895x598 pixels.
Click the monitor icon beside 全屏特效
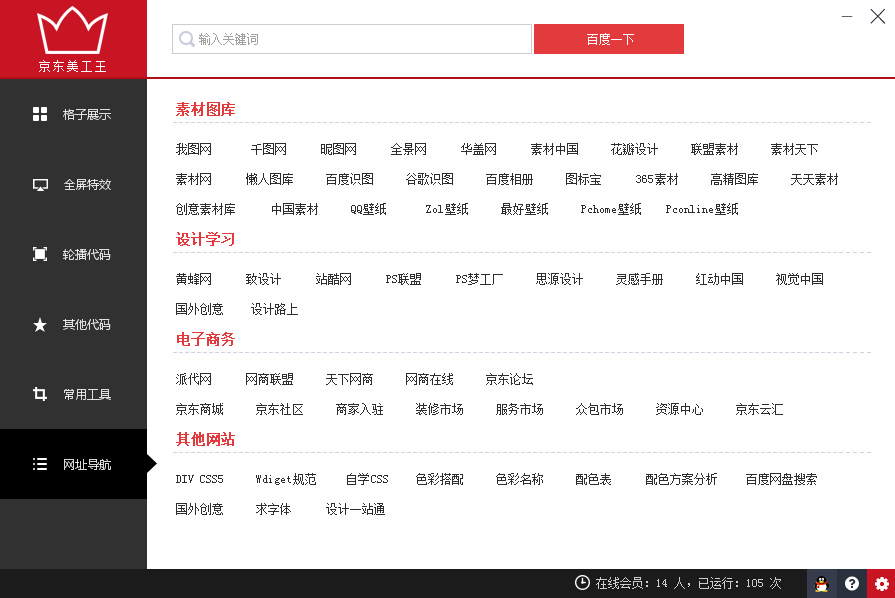click(40, 185)
